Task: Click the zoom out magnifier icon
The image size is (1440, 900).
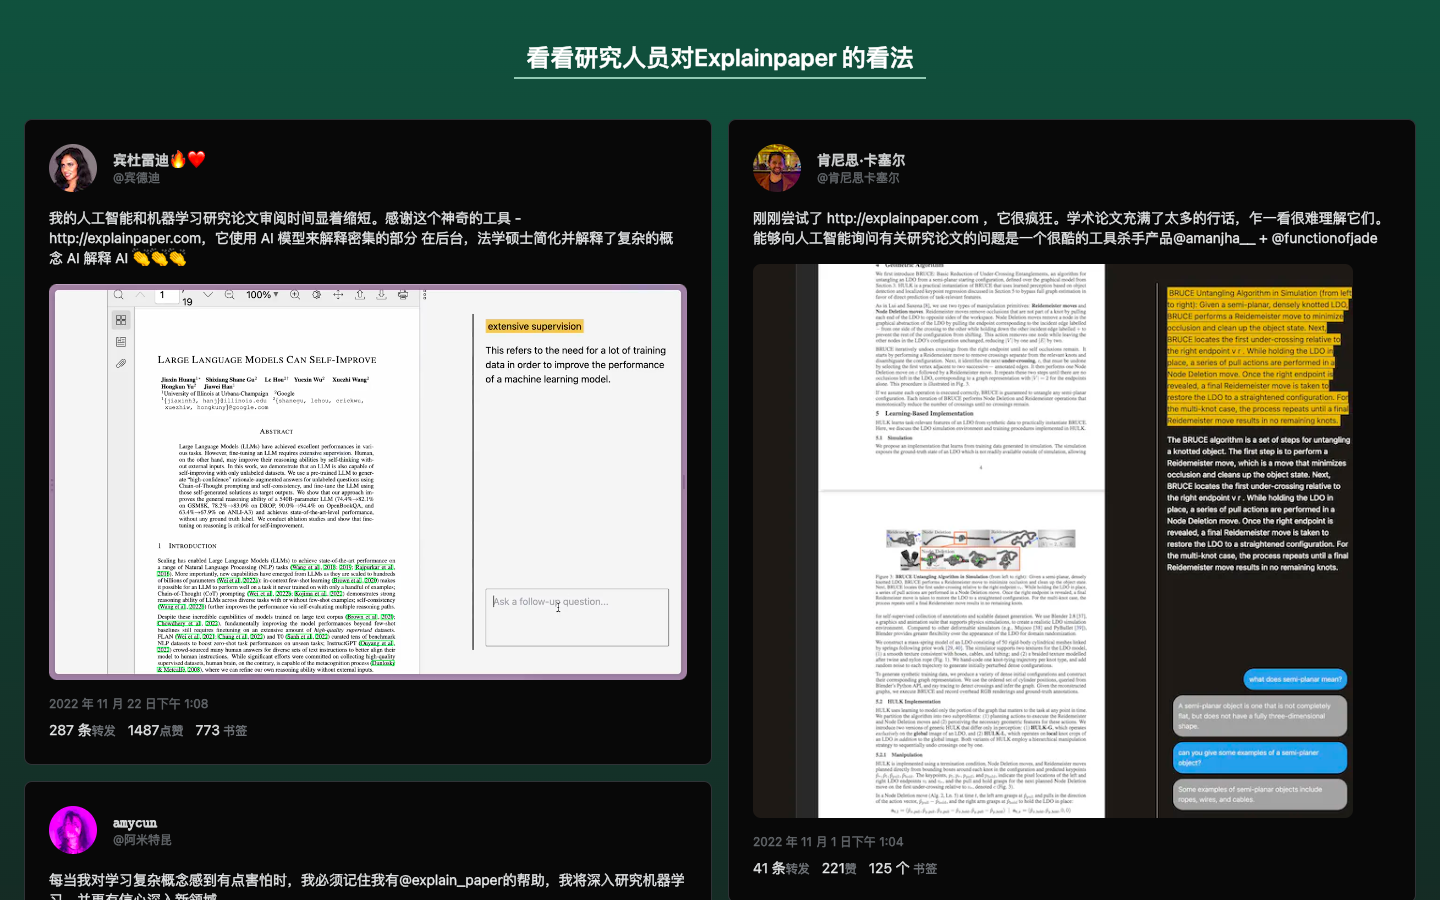Action: 230,295
